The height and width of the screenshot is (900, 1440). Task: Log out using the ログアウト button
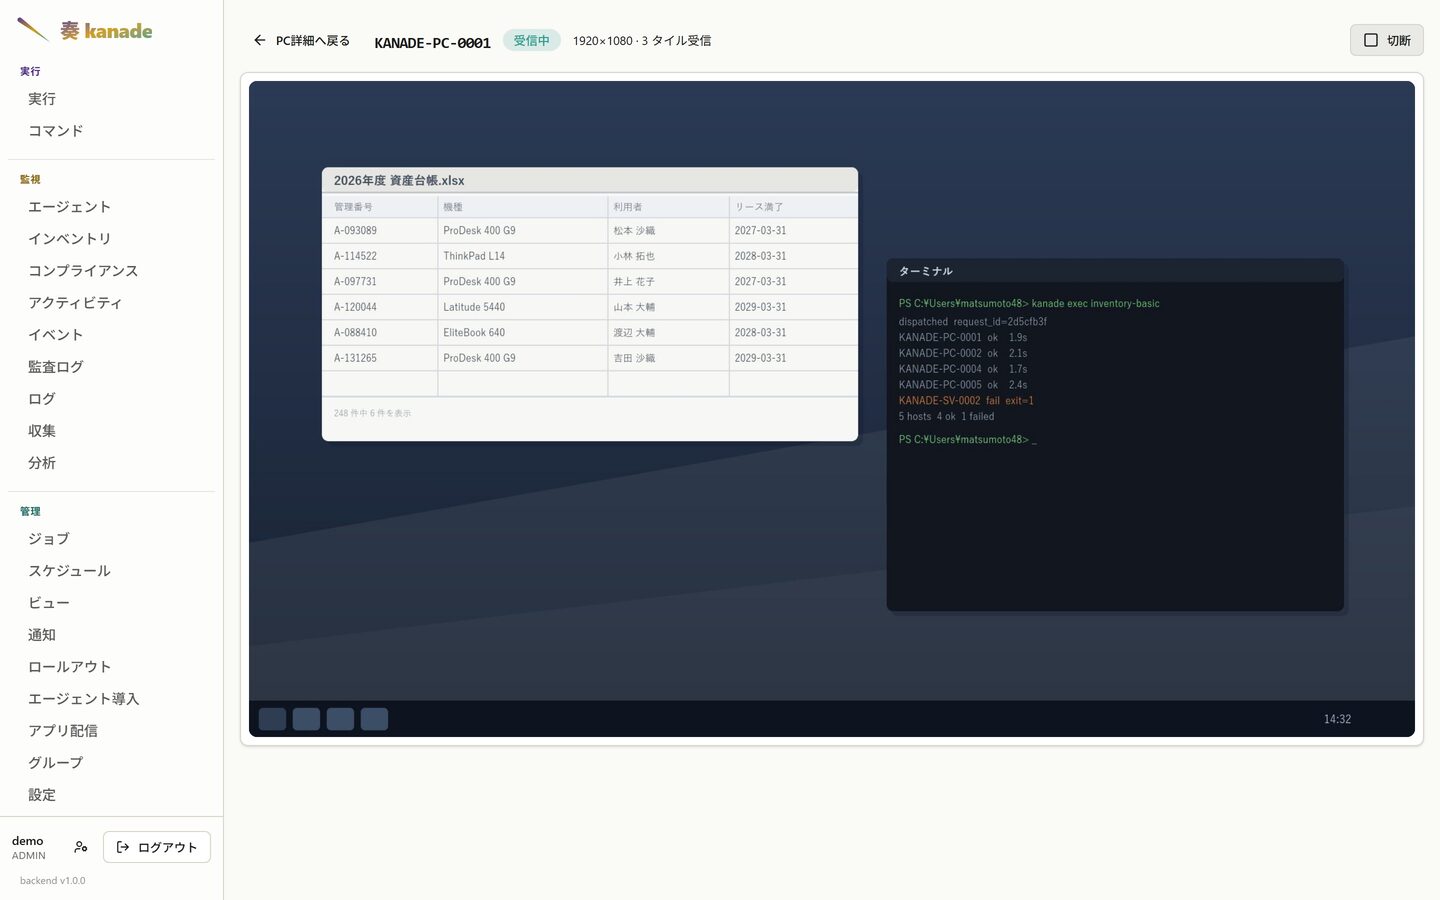[157, 847]
